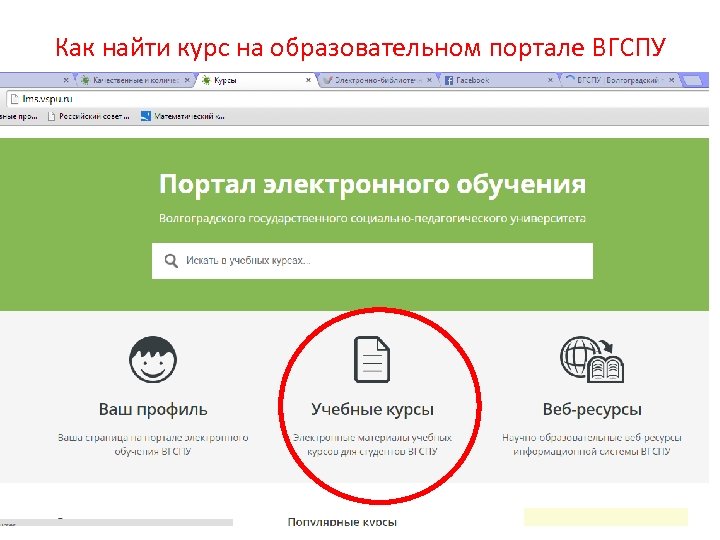
Task: Open the Учебные курсы link
Action: tap(372, 409)
